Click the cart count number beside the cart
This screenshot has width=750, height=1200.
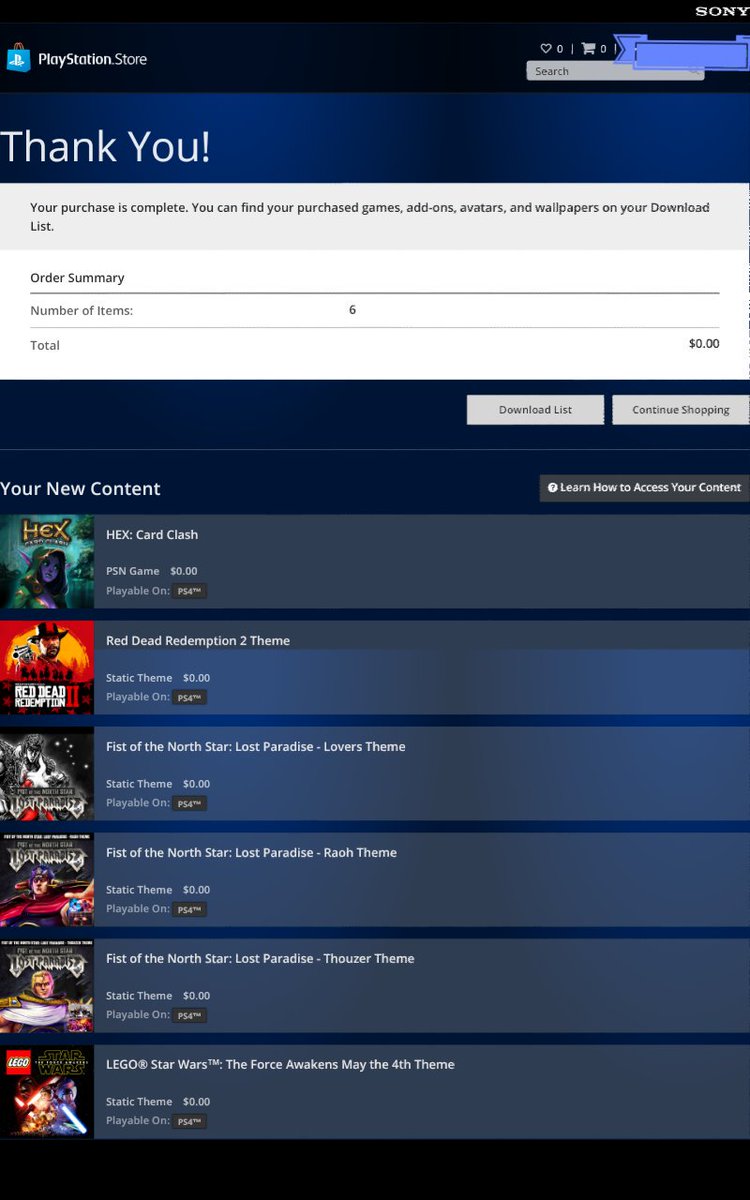pyautogui.click(x=603, y=48)
